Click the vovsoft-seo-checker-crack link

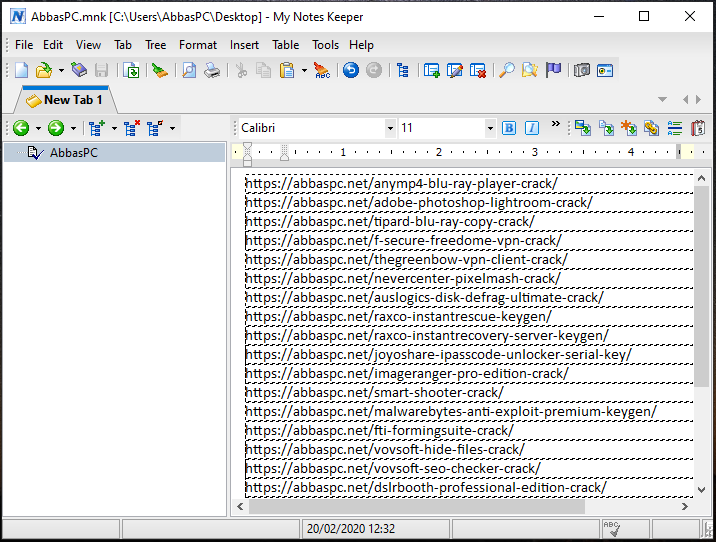[x=393, y=468]
